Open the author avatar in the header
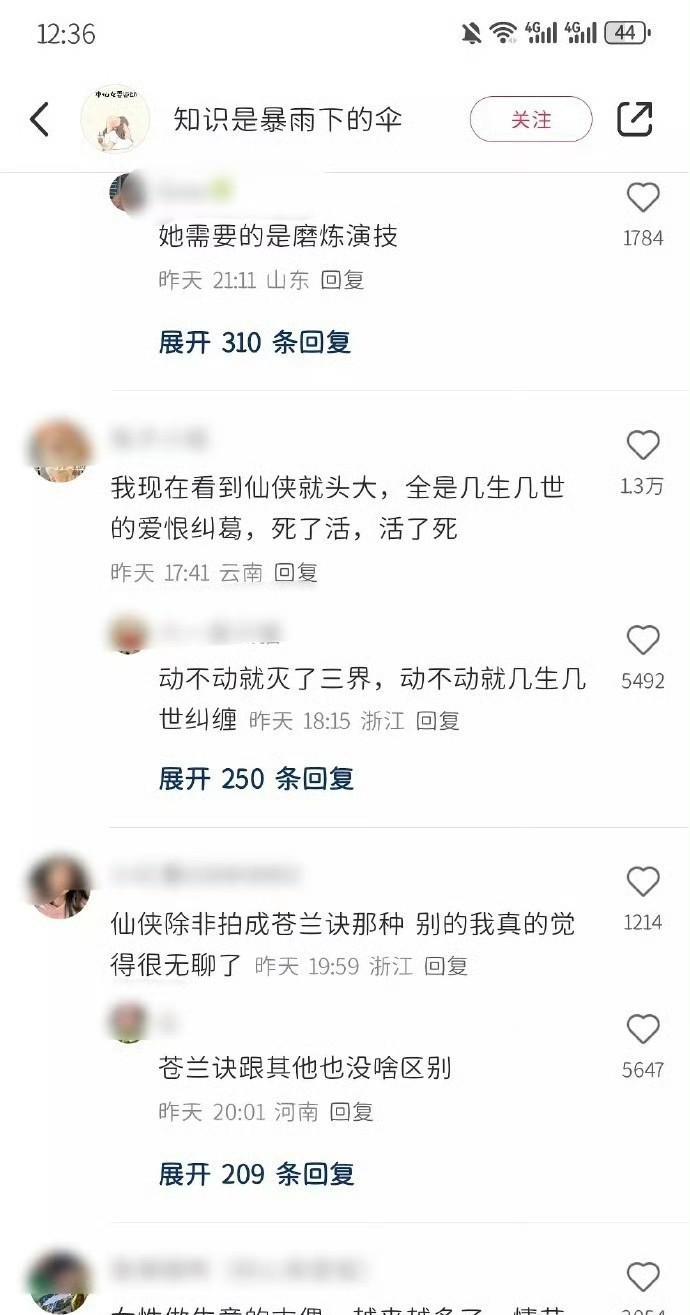The image size is (690, 1315). point(115,120)
